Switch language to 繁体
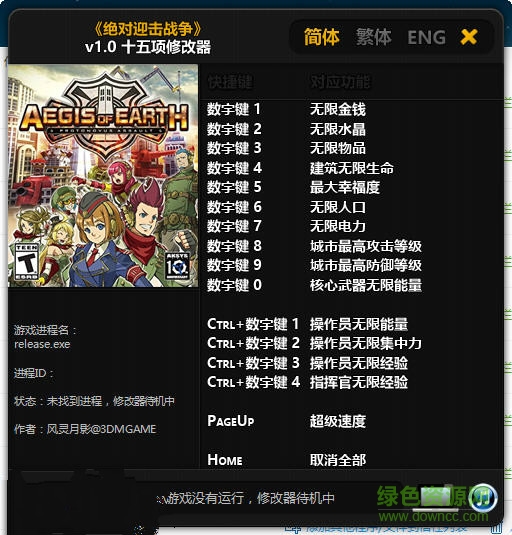512x535 pixels. [374, 37]
